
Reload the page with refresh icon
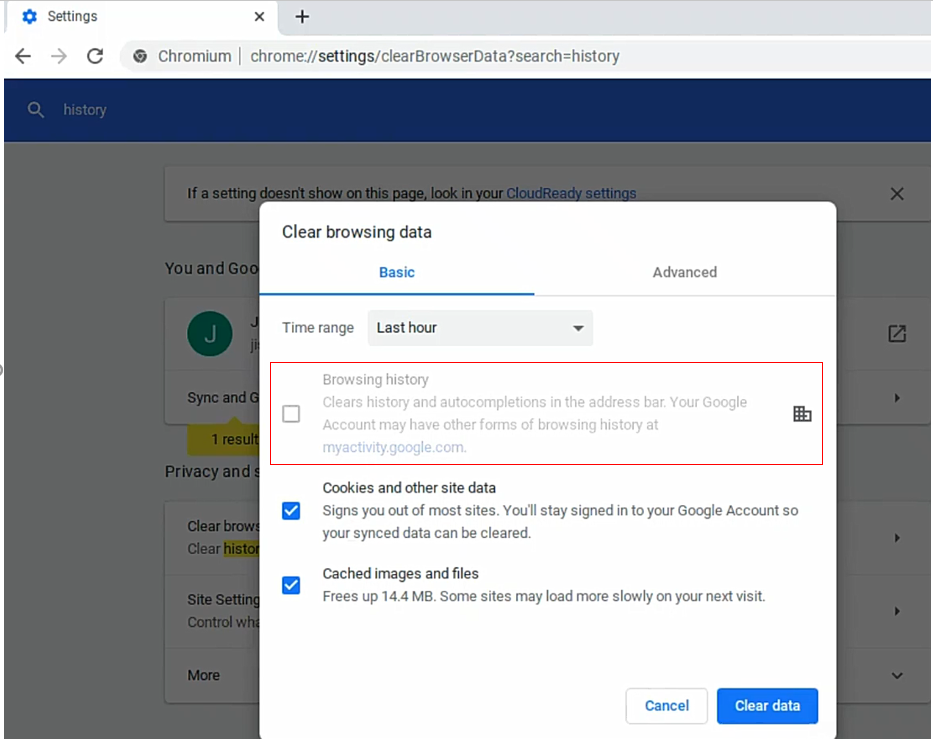pyautogui.click(x=95, y=56)
